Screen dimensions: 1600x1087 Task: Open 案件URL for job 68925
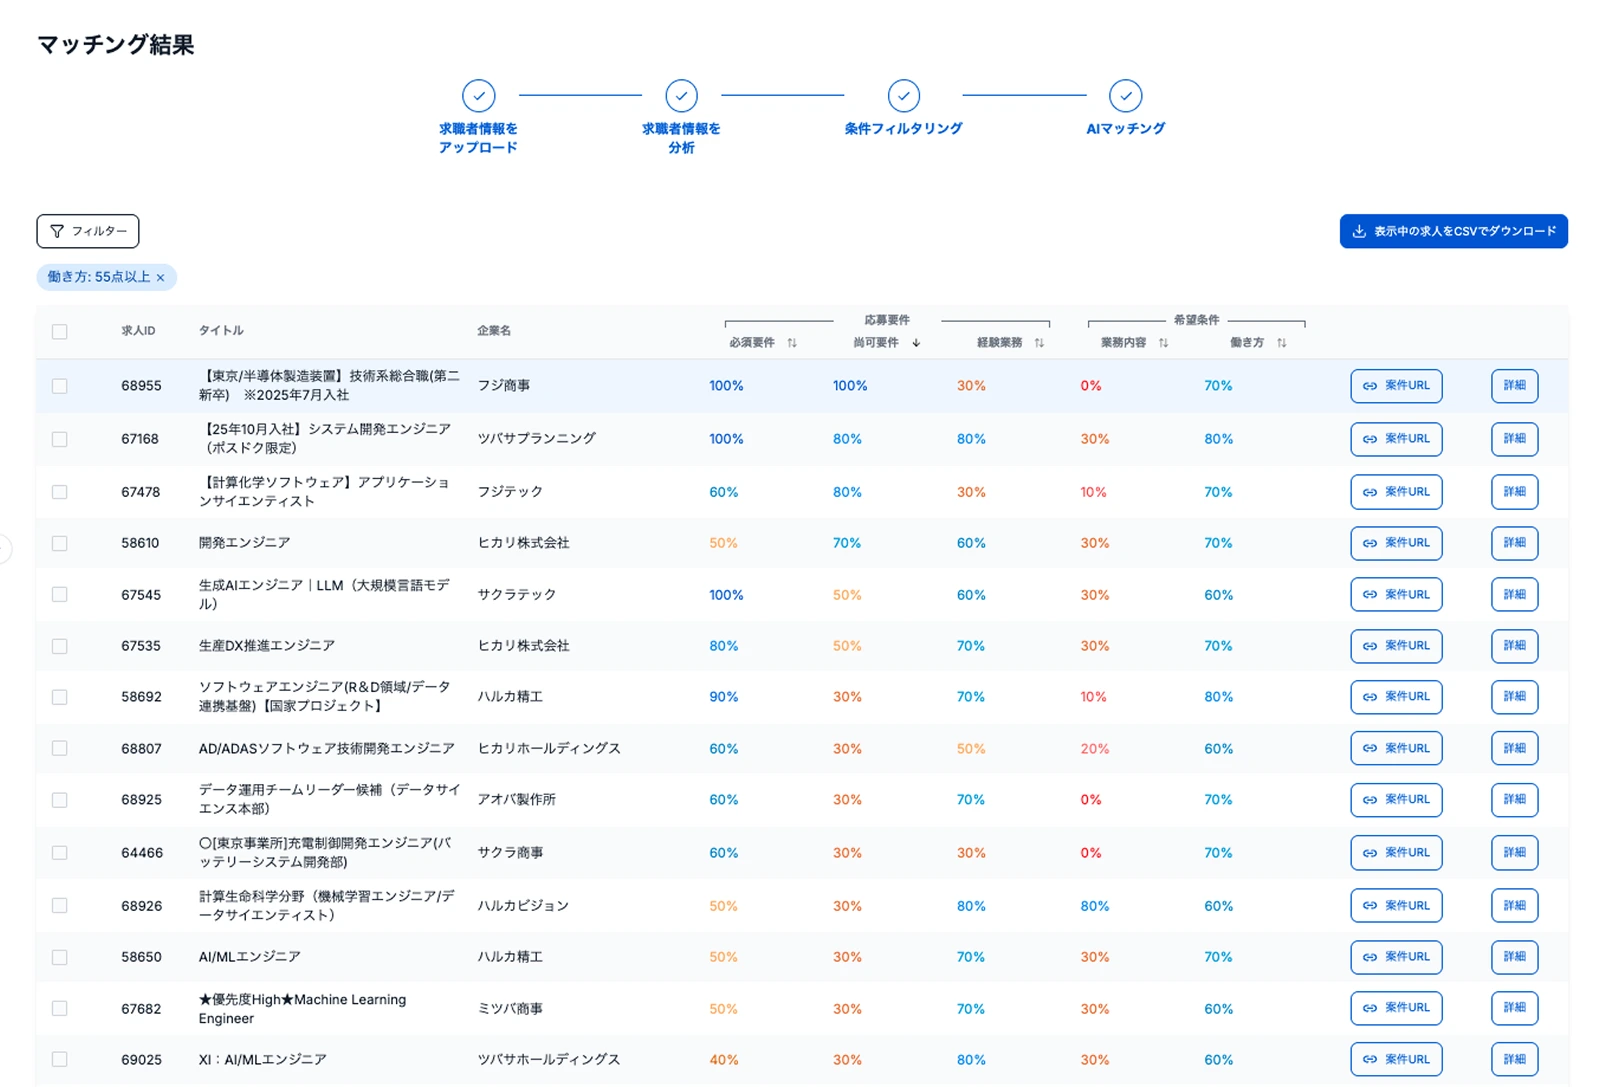pyautogui.click(x=1396, y=800)
